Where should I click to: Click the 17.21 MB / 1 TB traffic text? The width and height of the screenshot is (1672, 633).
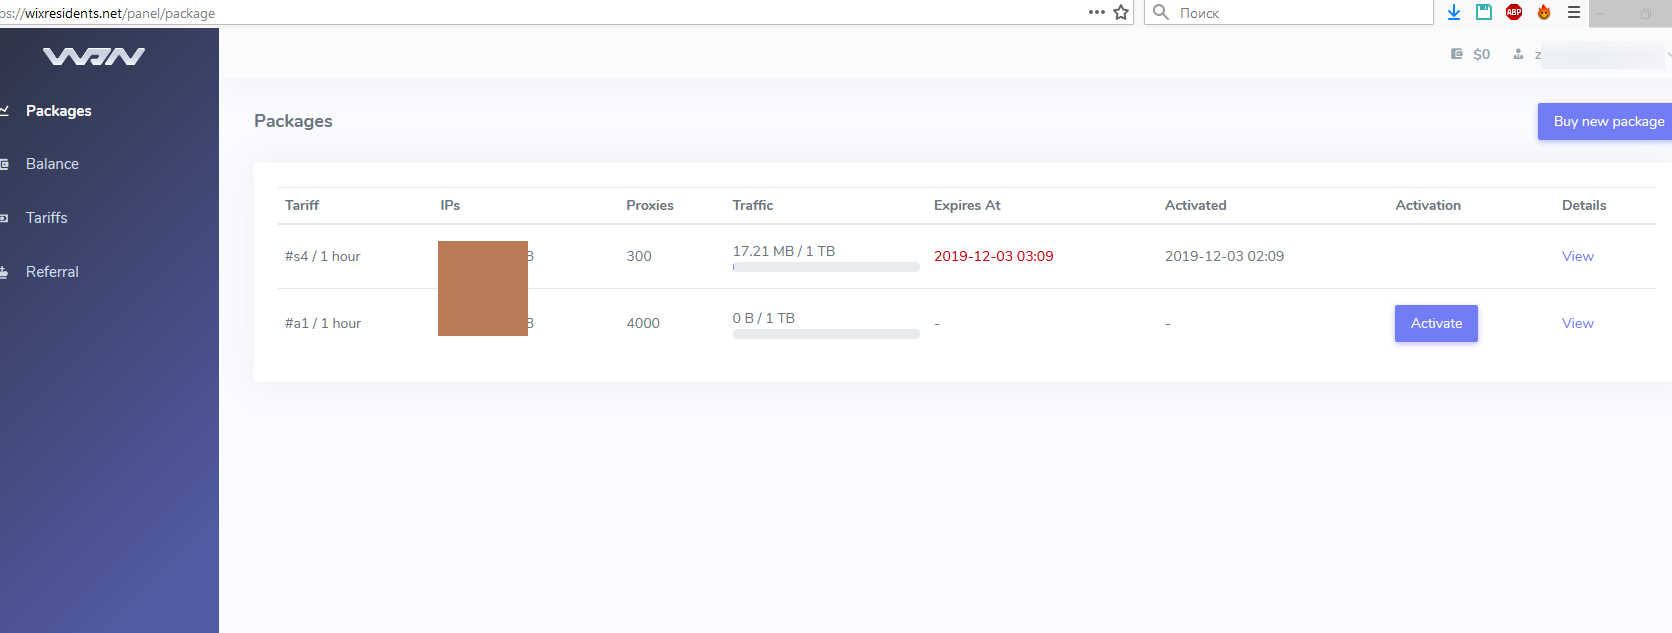pos(784,251)
